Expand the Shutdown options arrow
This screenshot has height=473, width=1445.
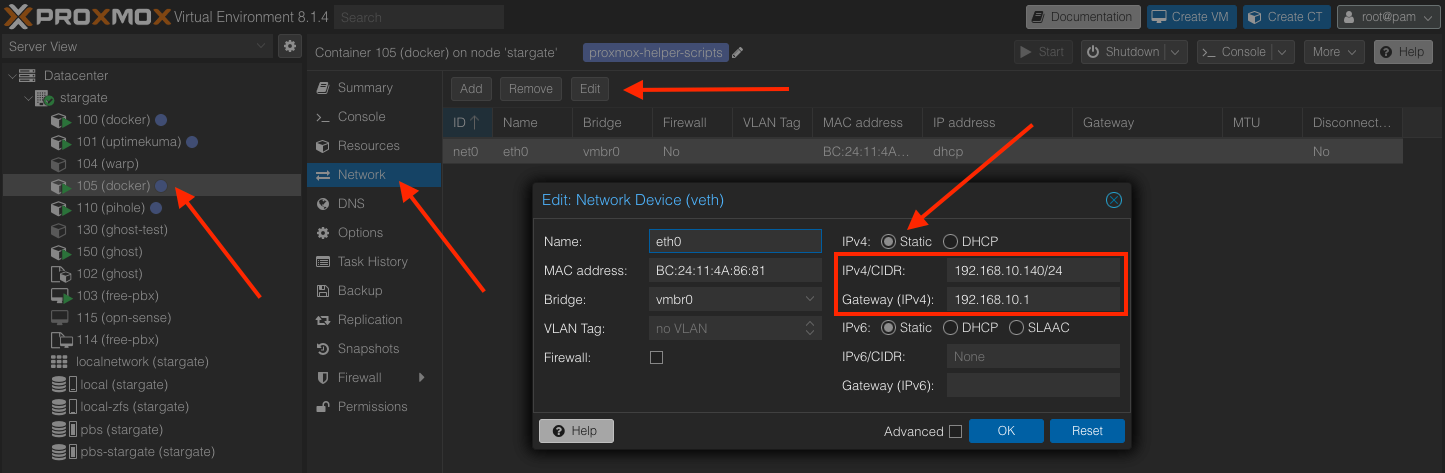point(1177,52)
